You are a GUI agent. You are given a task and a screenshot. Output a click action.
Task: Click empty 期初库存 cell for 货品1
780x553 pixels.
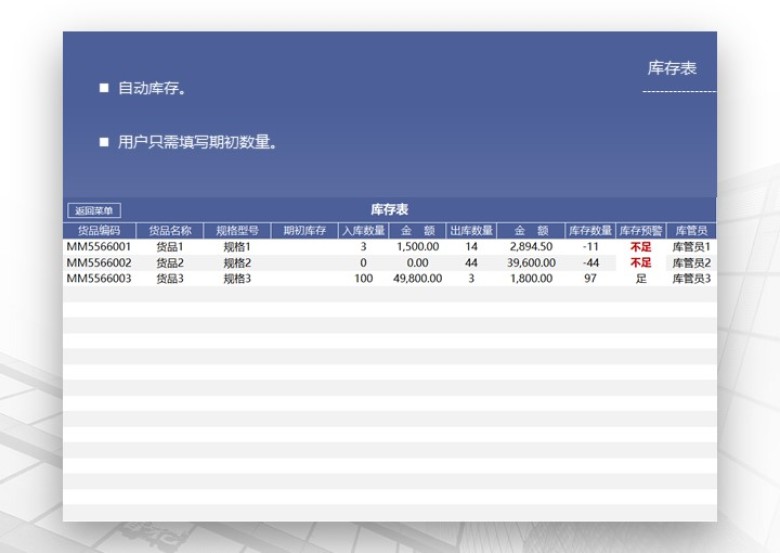tap(304, 247)
